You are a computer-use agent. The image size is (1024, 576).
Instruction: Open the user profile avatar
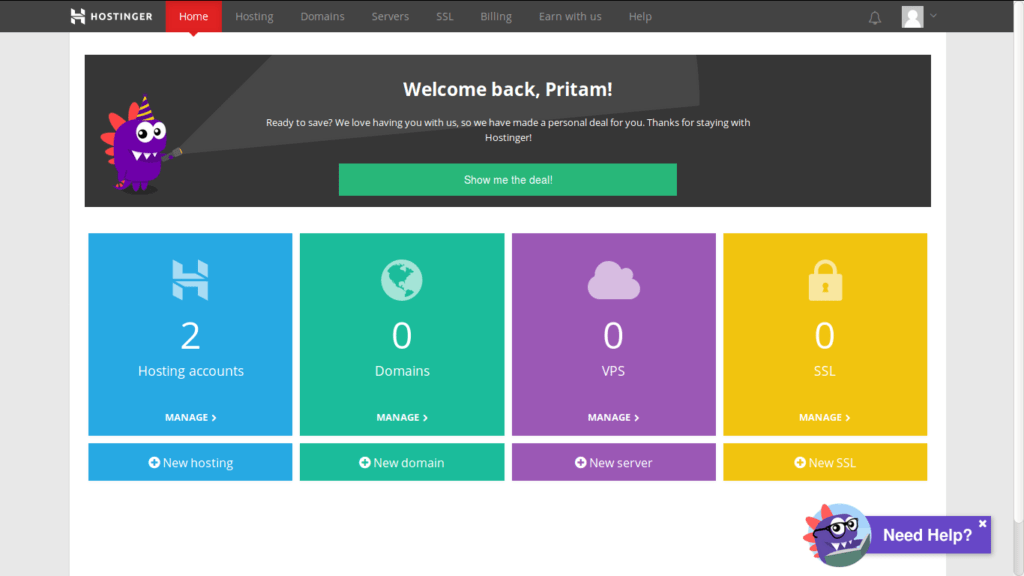point(912,16)
